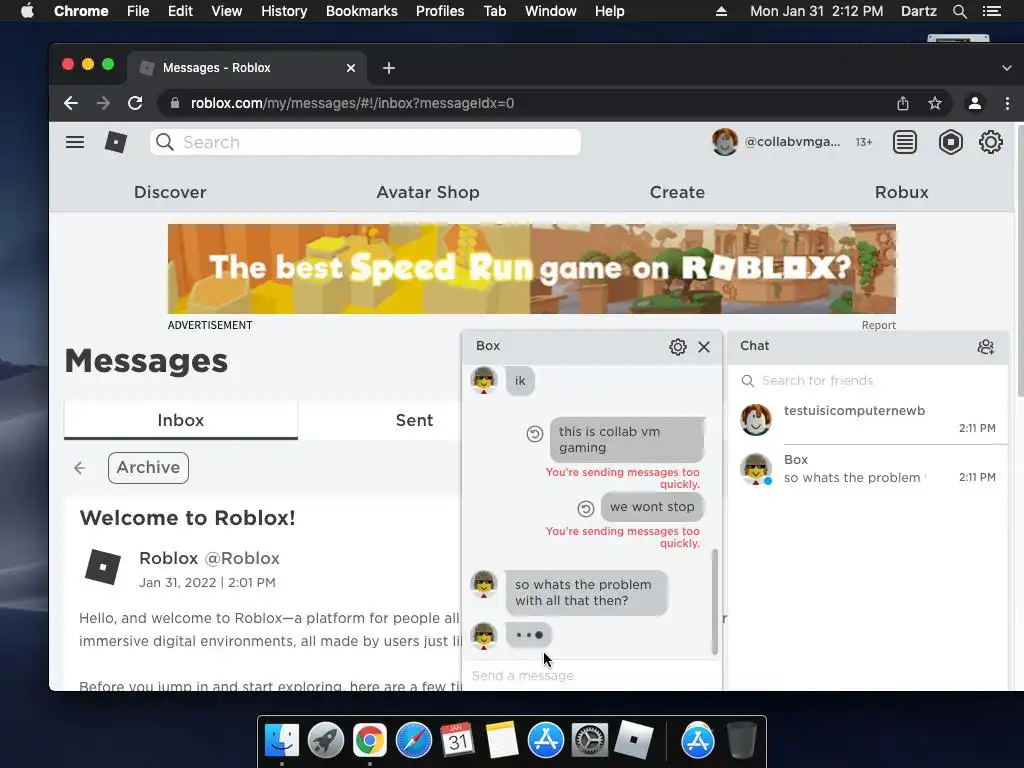Open the Roblox hamburger navigation menu
The width and height of the screenshot is (1024, 768).
tap(74, 142)
